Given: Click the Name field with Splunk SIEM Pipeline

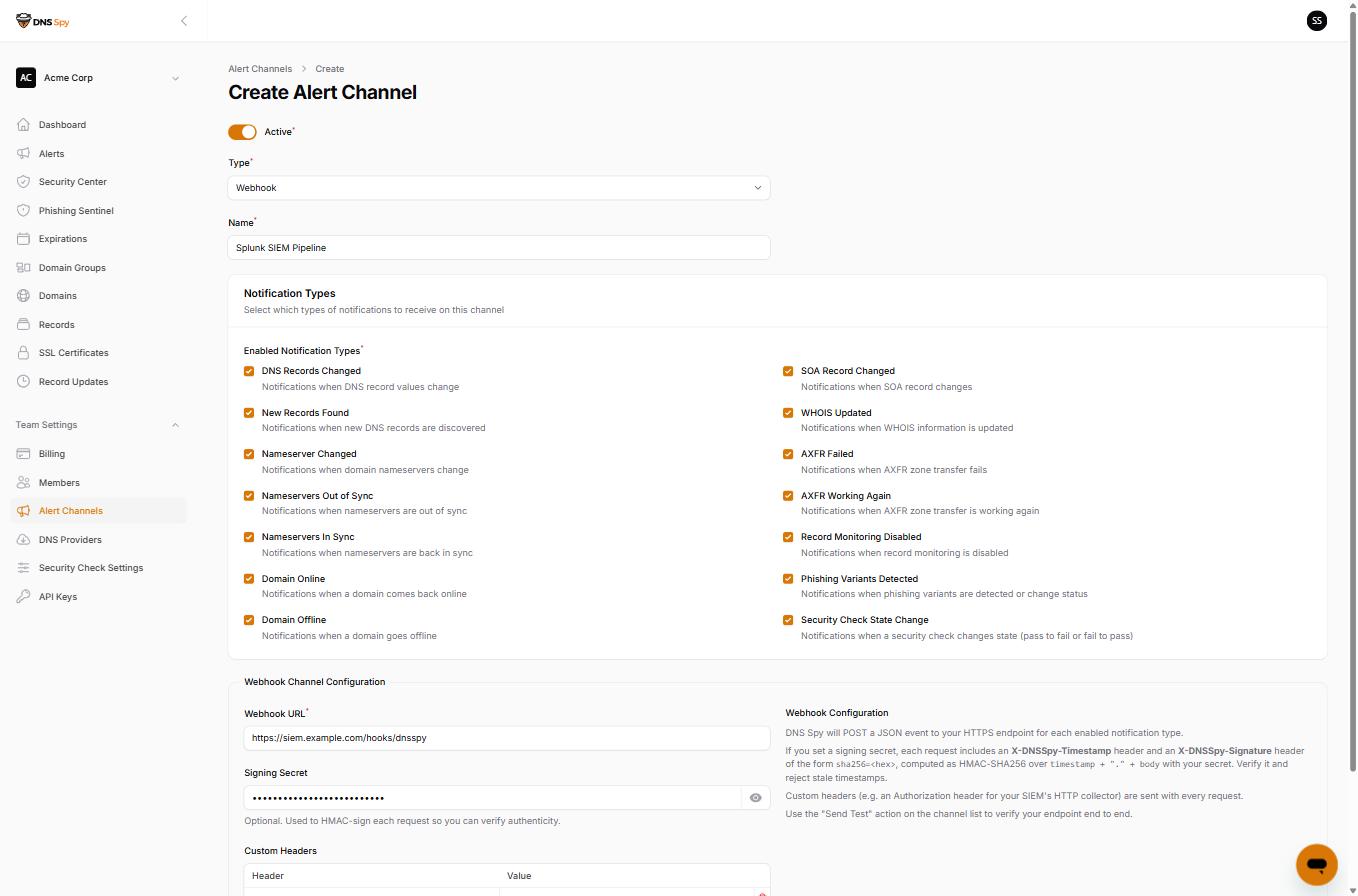Looking at the screenshot, I should [499, 248].
